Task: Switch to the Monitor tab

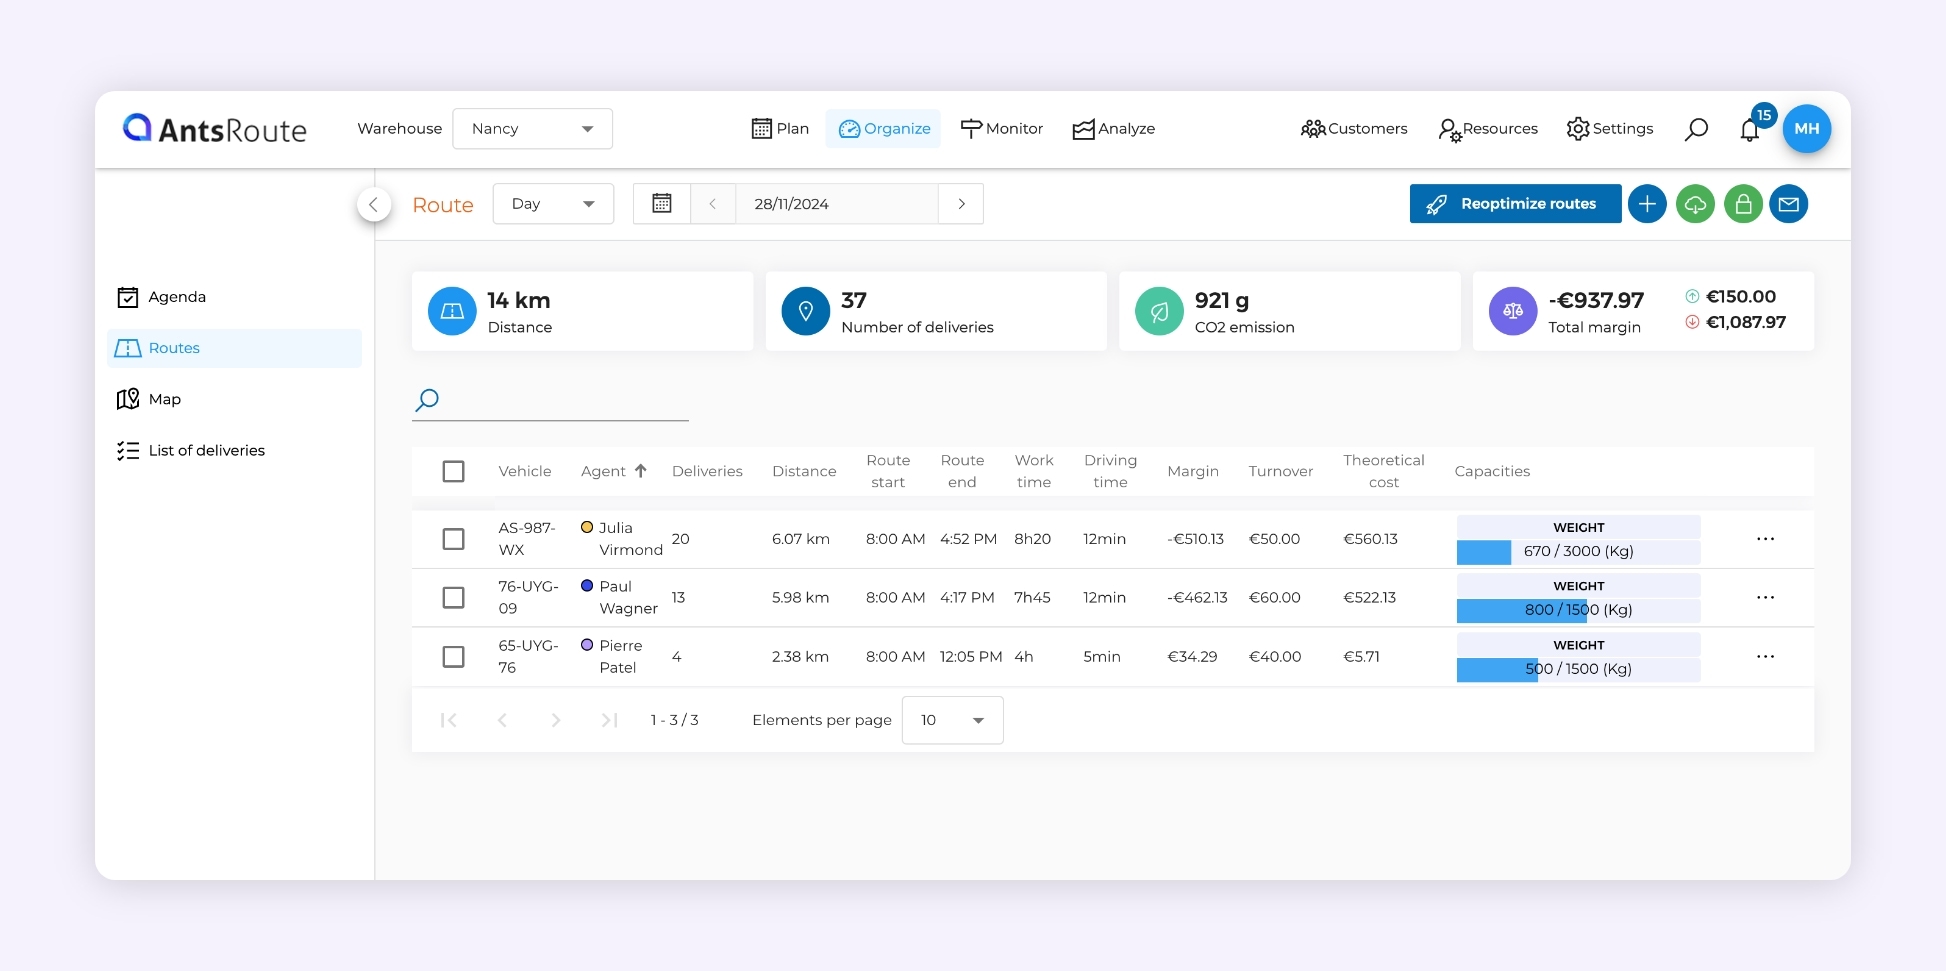Action: [x=1001, y=129]
